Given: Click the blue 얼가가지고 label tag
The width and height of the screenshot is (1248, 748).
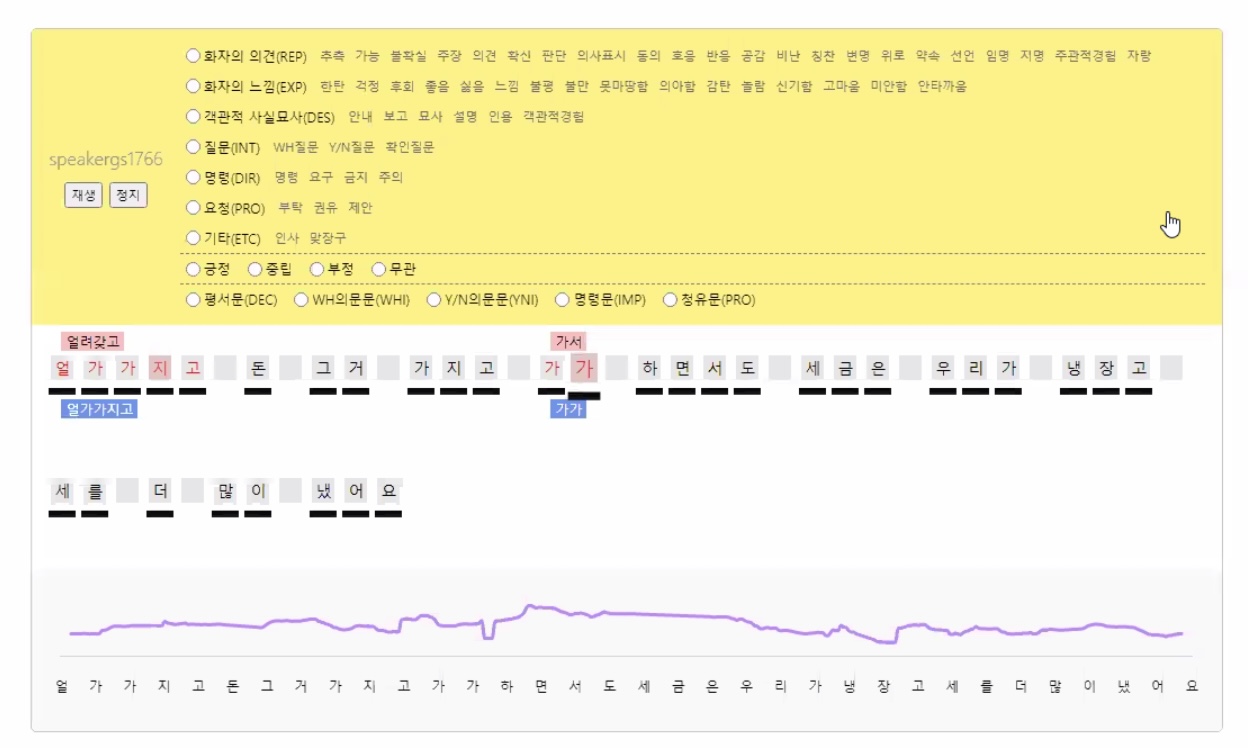Looking at the screenshot, I should point(99,409).
